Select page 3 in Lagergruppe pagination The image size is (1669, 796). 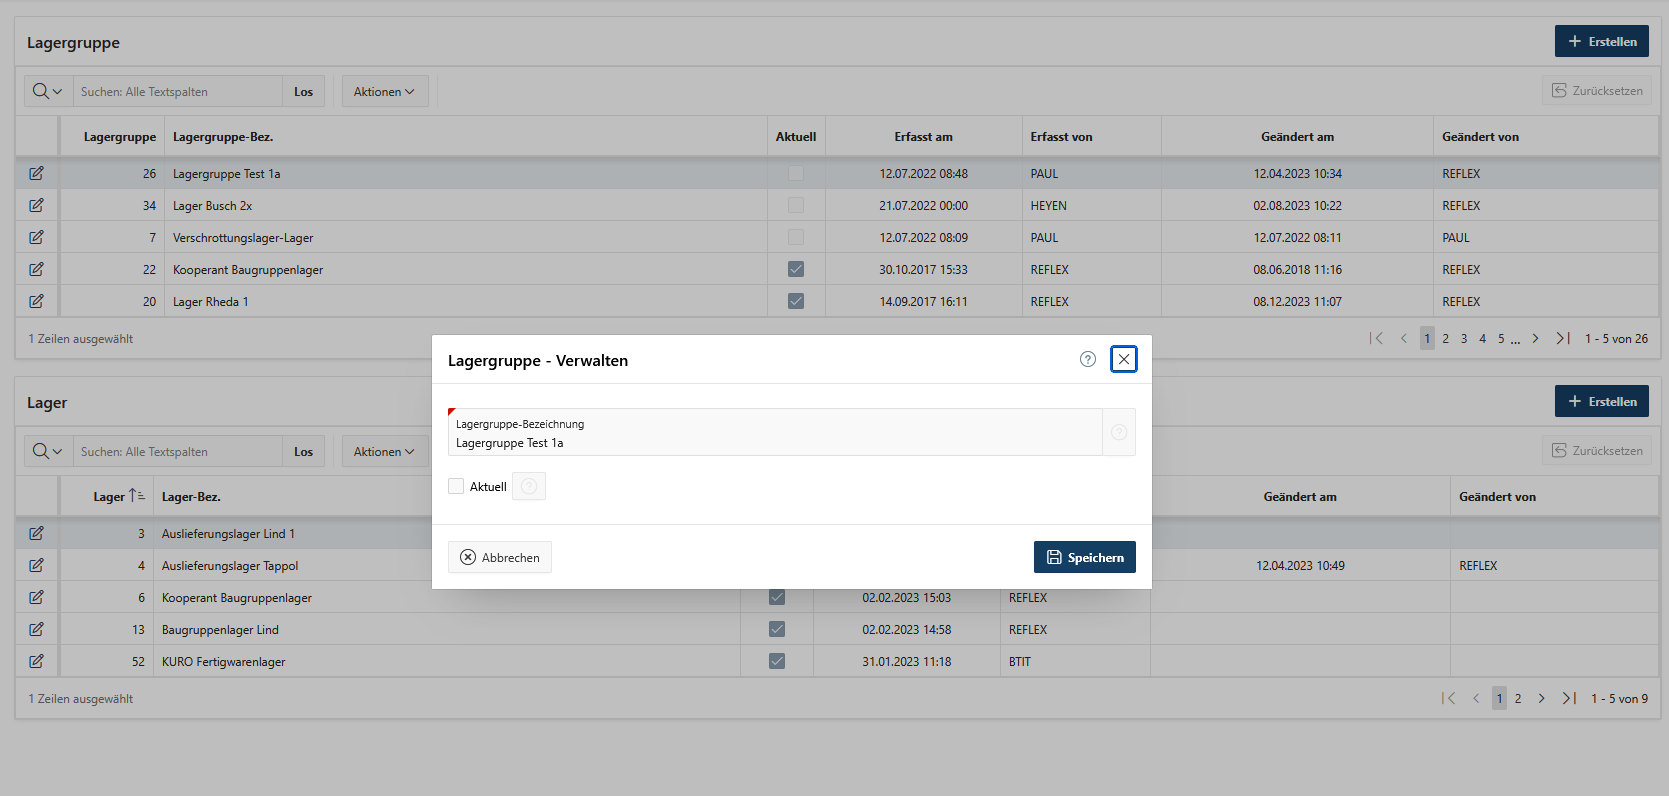click(1464, 339)
